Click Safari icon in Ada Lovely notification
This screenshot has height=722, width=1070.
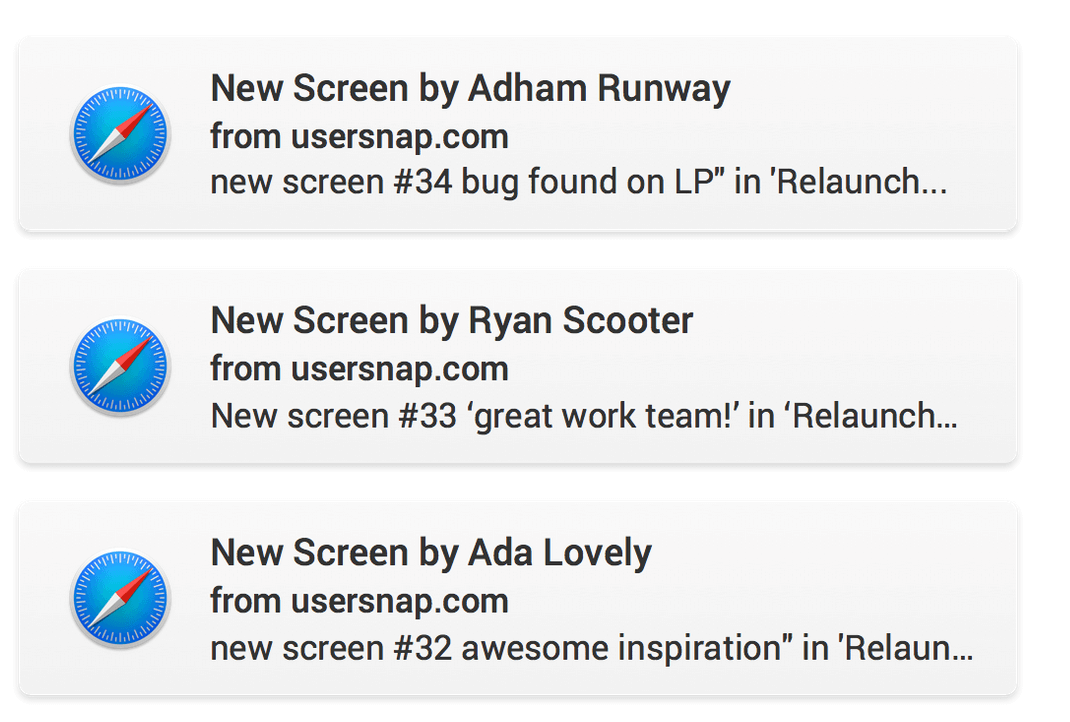120,598
